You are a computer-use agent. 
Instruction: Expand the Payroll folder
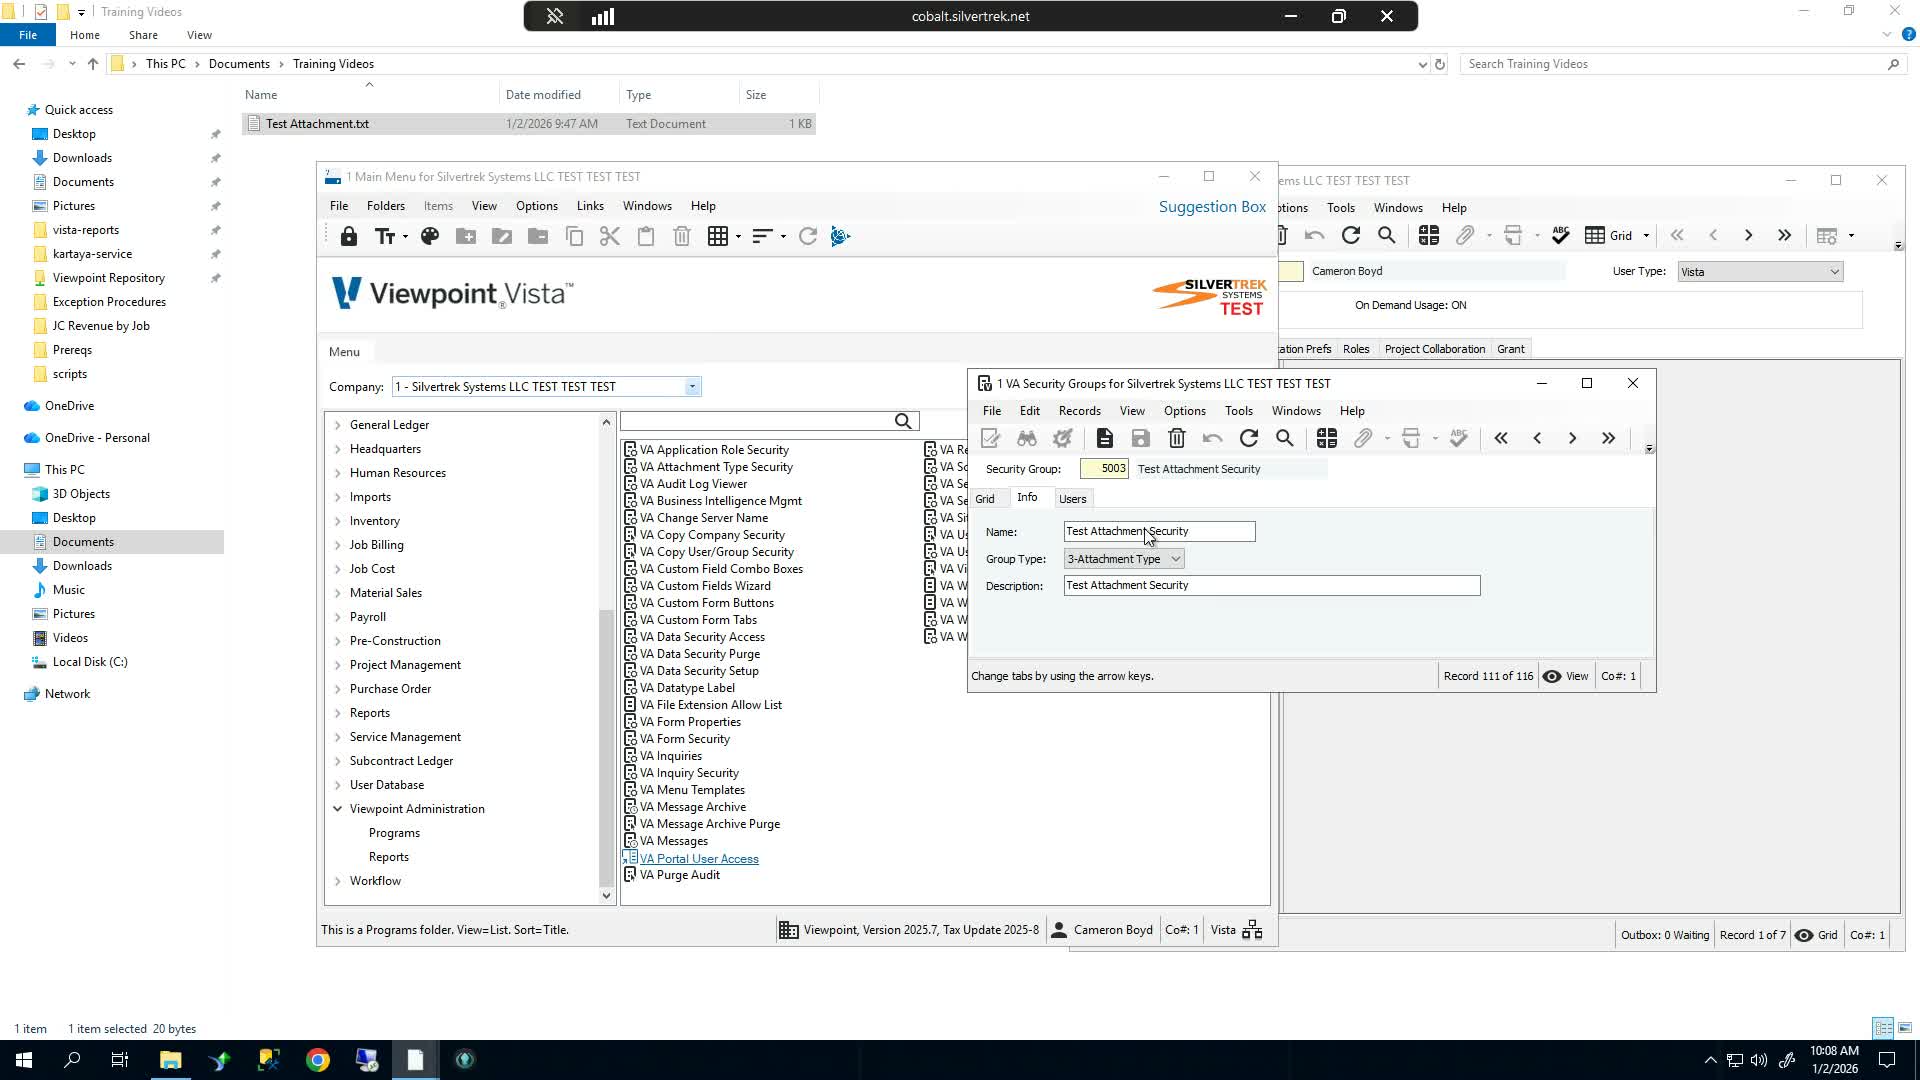pos(338,617)
